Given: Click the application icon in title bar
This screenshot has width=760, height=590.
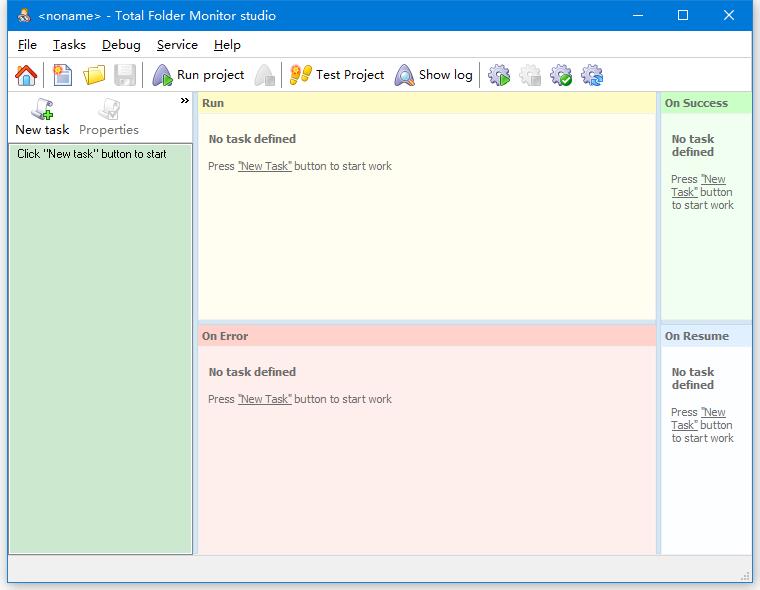Looking at the screenshot, I should pos(24,16).
